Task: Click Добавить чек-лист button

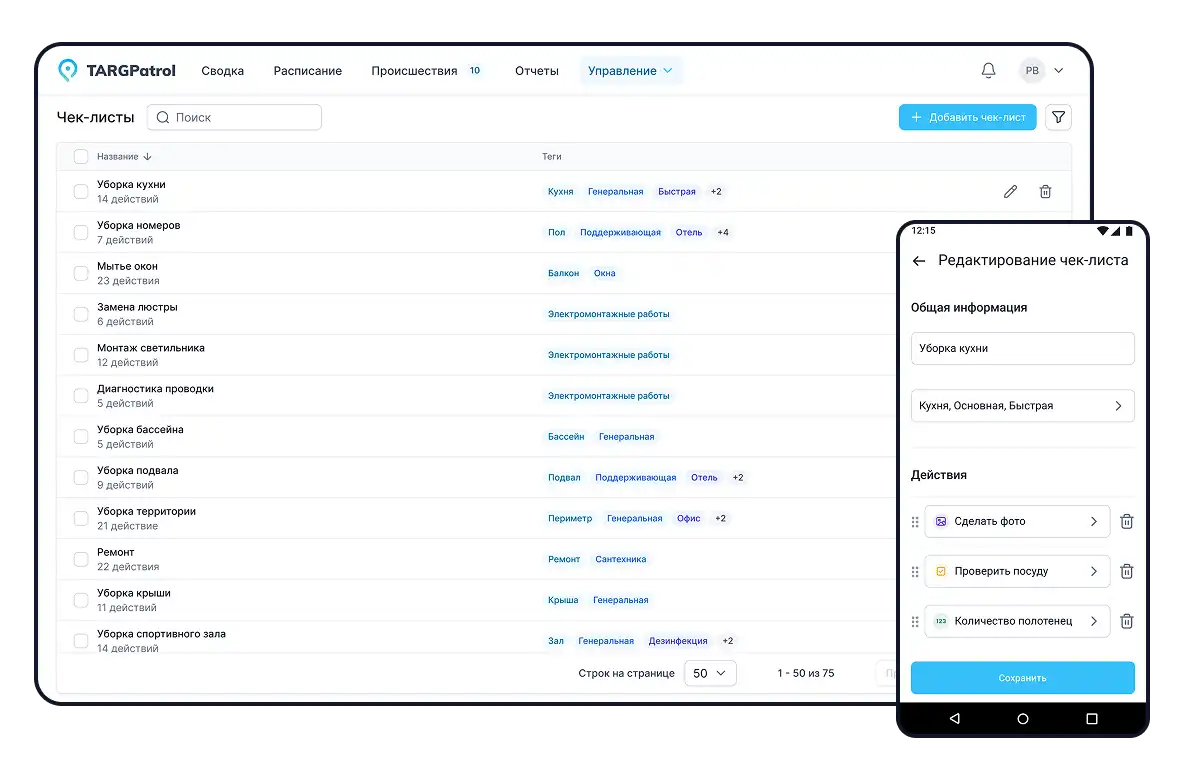Action: click(x=967, y=117)
